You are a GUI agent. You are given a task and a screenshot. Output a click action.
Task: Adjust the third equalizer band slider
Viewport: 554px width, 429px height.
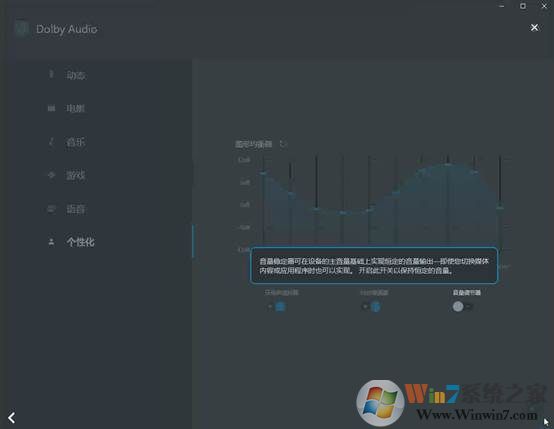tap(317, 209)
